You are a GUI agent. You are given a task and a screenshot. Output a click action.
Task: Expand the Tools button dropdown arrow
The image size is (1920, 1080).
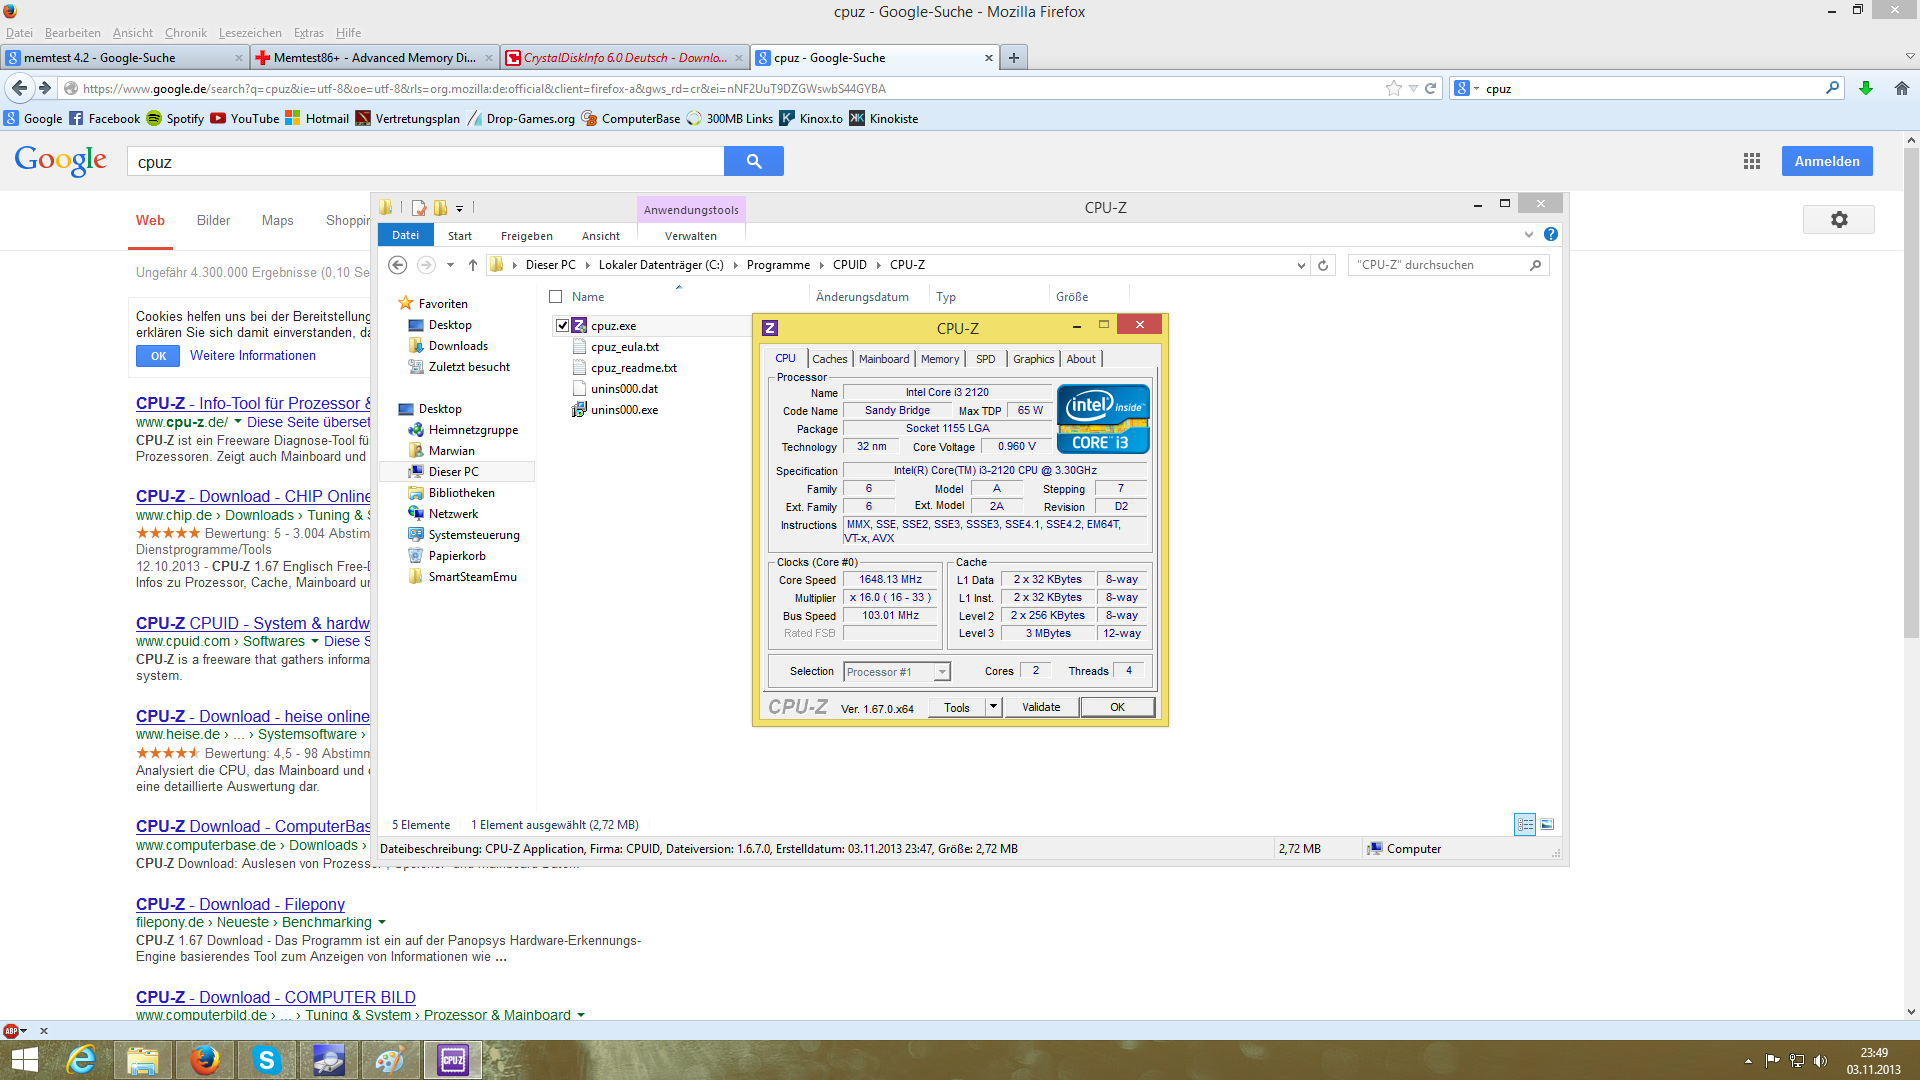point(993,707)
